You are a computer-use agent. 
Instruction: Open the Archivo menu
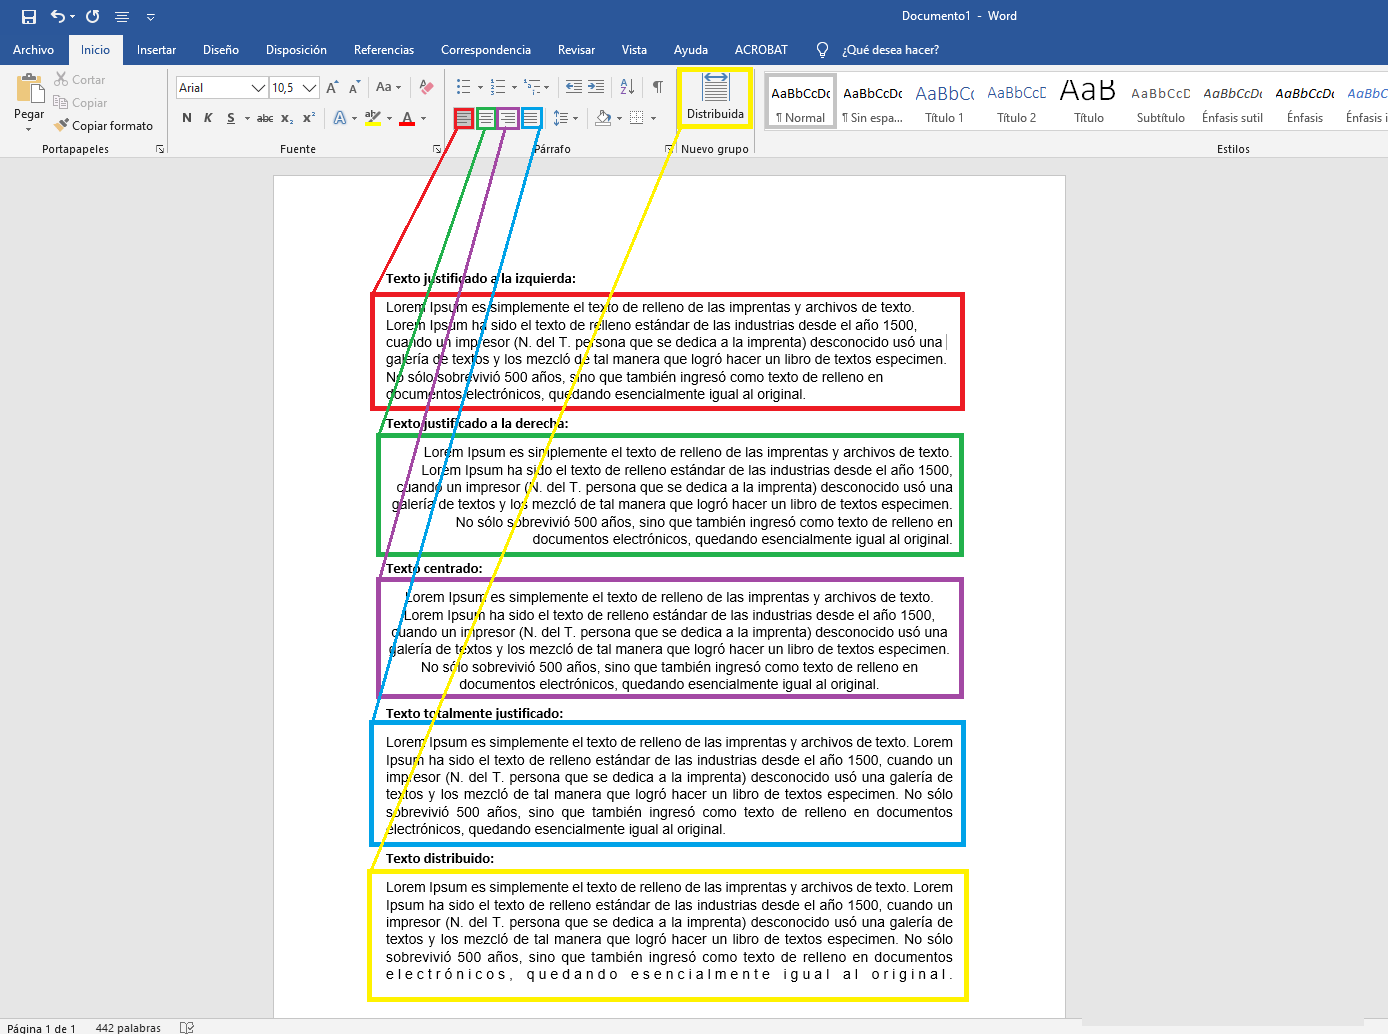(33, 49)
